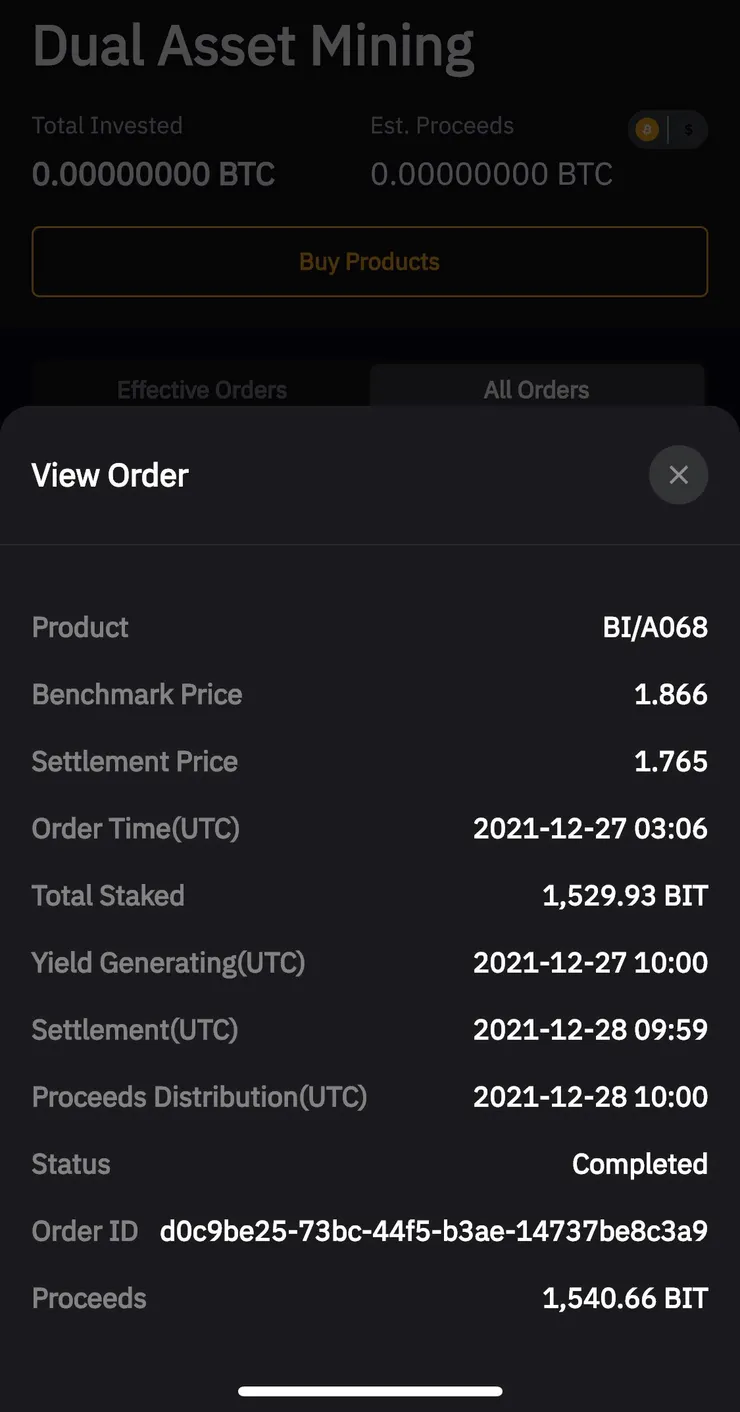Click the Total Invested BTC amount

153,175
